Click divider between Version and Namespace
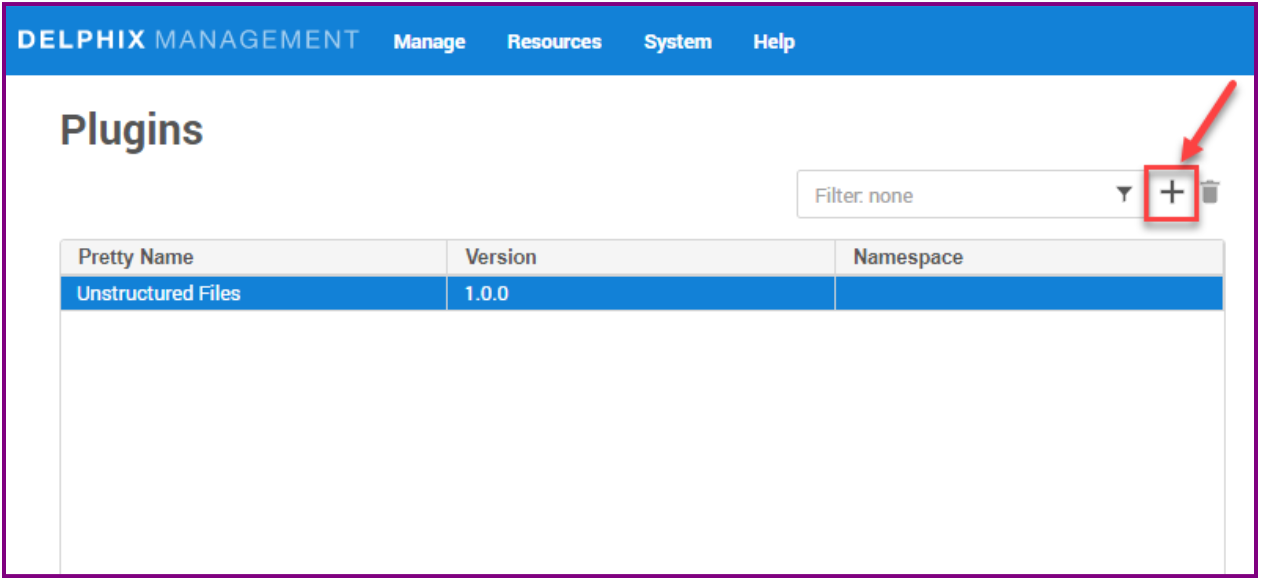Screen dimensions: 1262x578 click(x=835, y=257)
